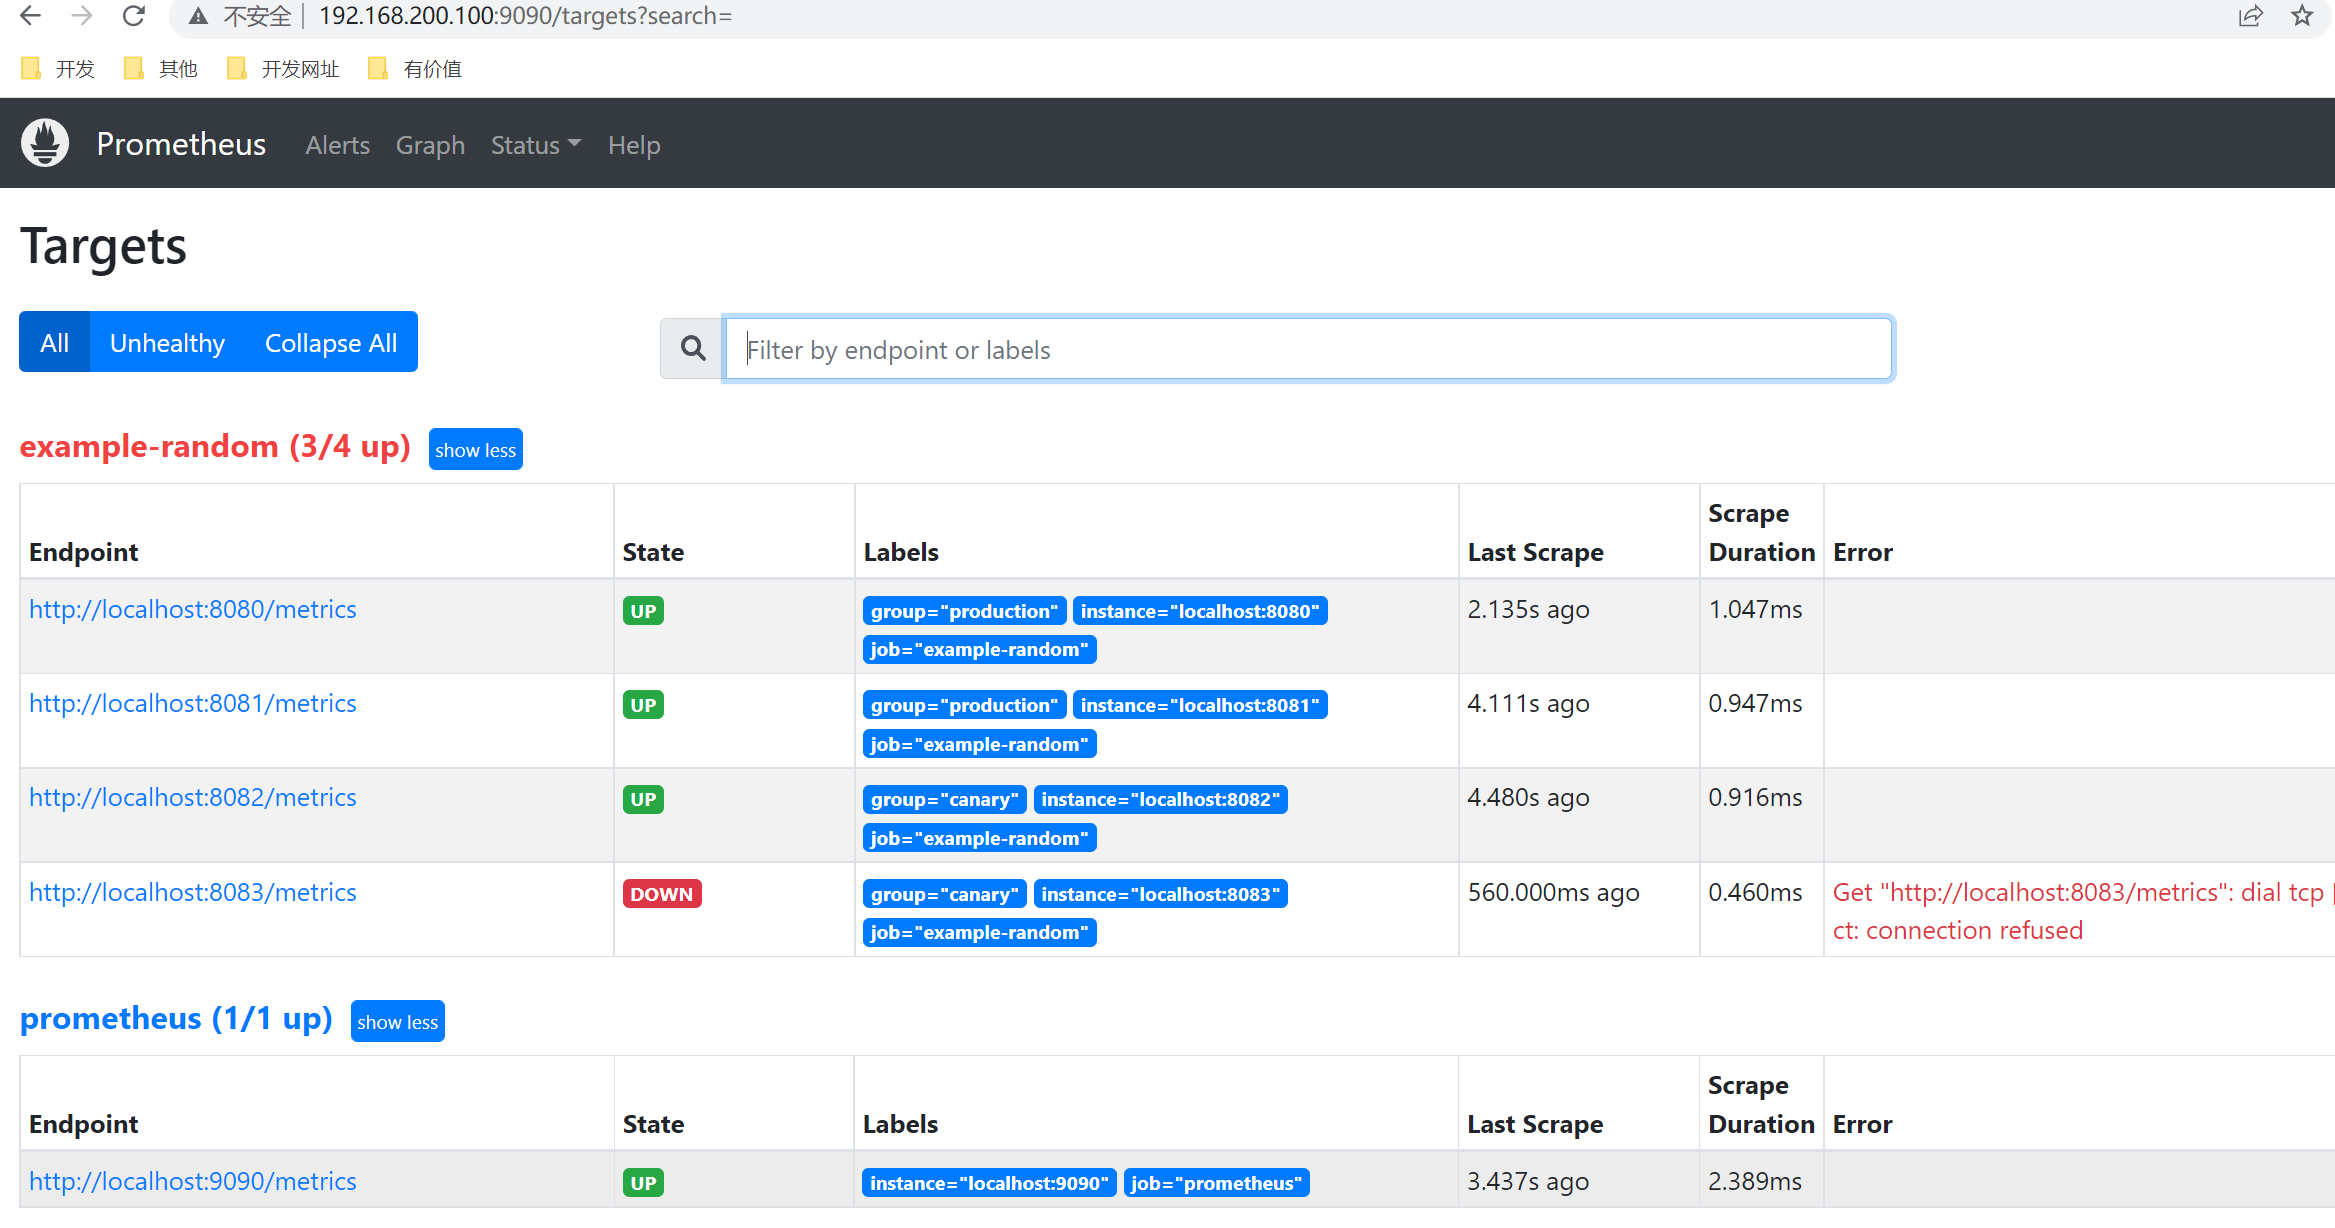Click the 2.135s ago last scrape value
This screenshot has width=2335, height=1228.
point(1528,609)
